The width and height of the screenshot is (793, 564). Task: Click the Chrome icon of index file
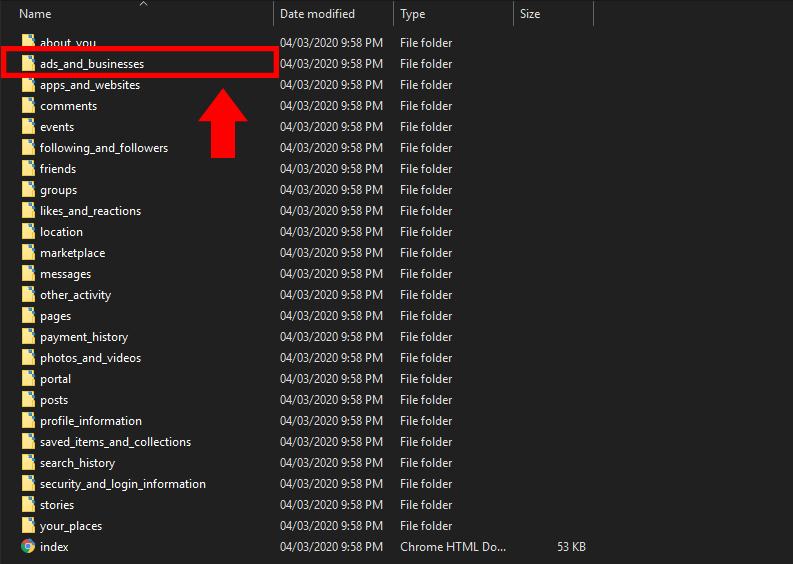coord(28,546)
